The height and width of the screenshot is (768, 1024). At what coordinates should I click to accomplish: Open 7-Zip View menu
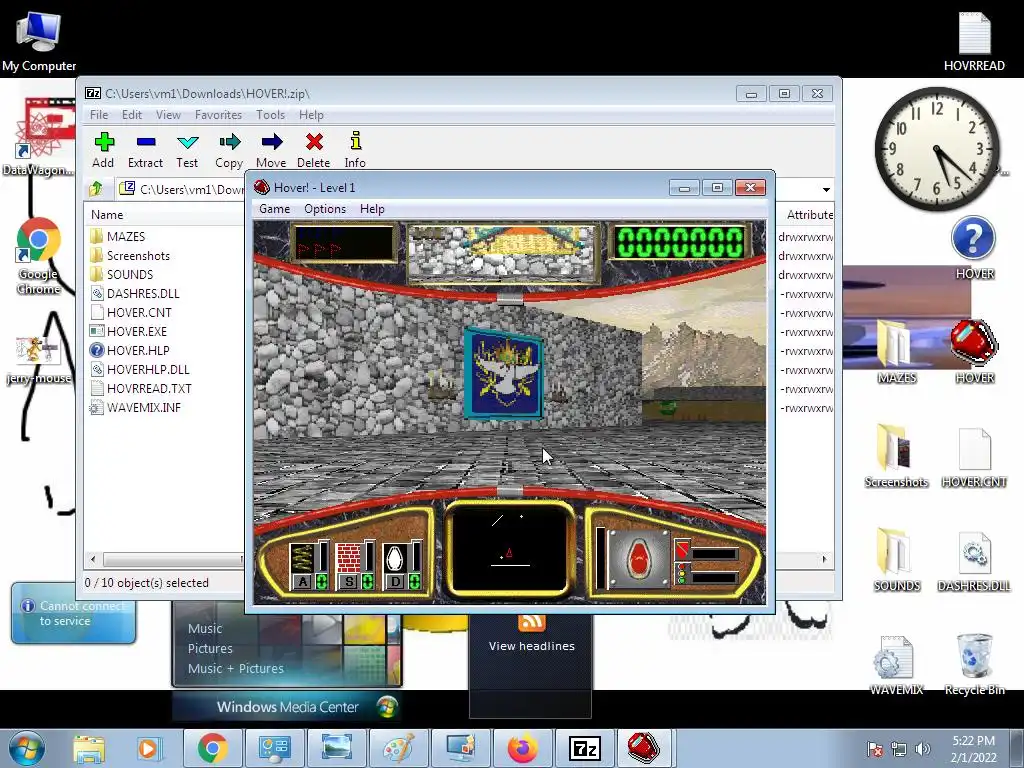point(168,115)
